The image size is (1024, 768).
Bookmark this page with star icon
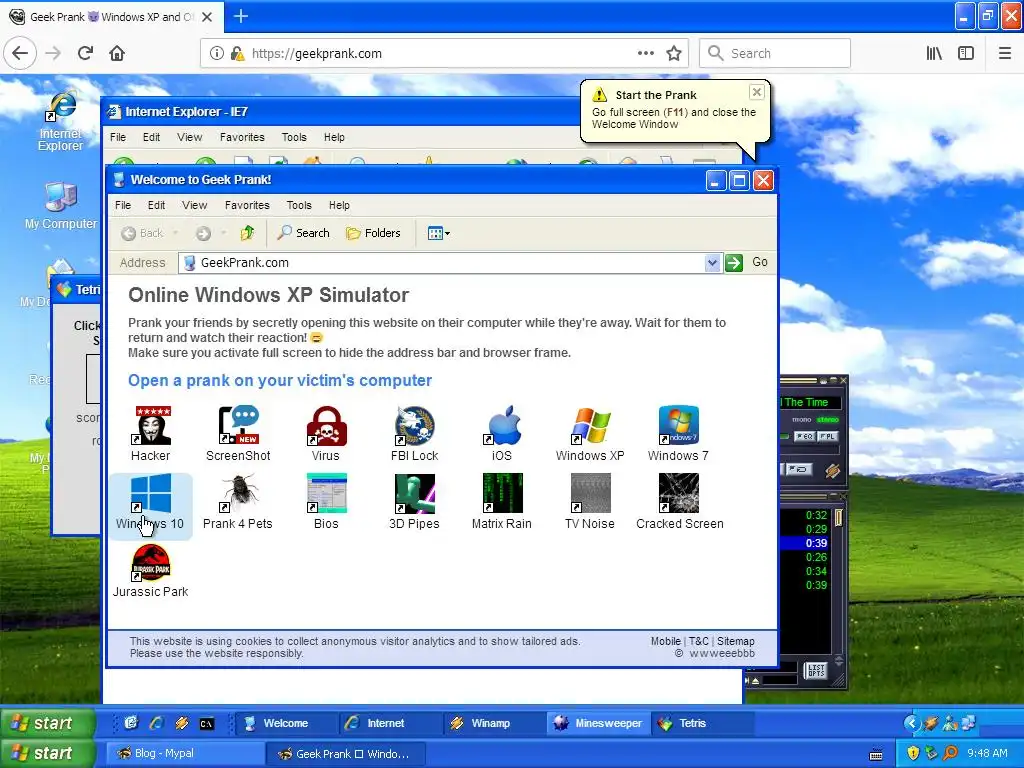click(x=674, y=53)
